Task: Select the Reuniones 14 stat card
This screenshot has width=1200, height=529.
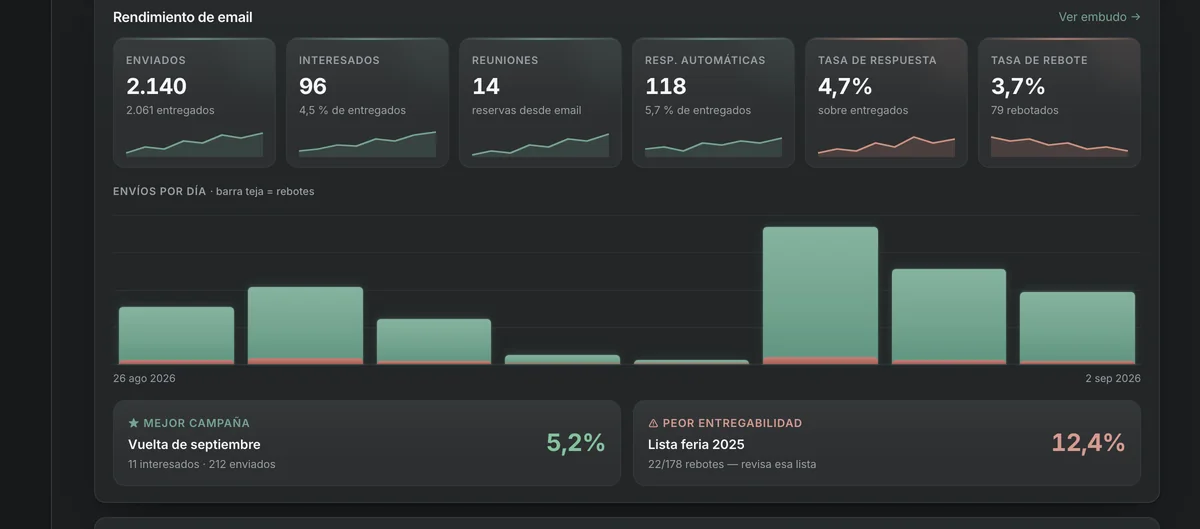Action: (x=540, y=102)
